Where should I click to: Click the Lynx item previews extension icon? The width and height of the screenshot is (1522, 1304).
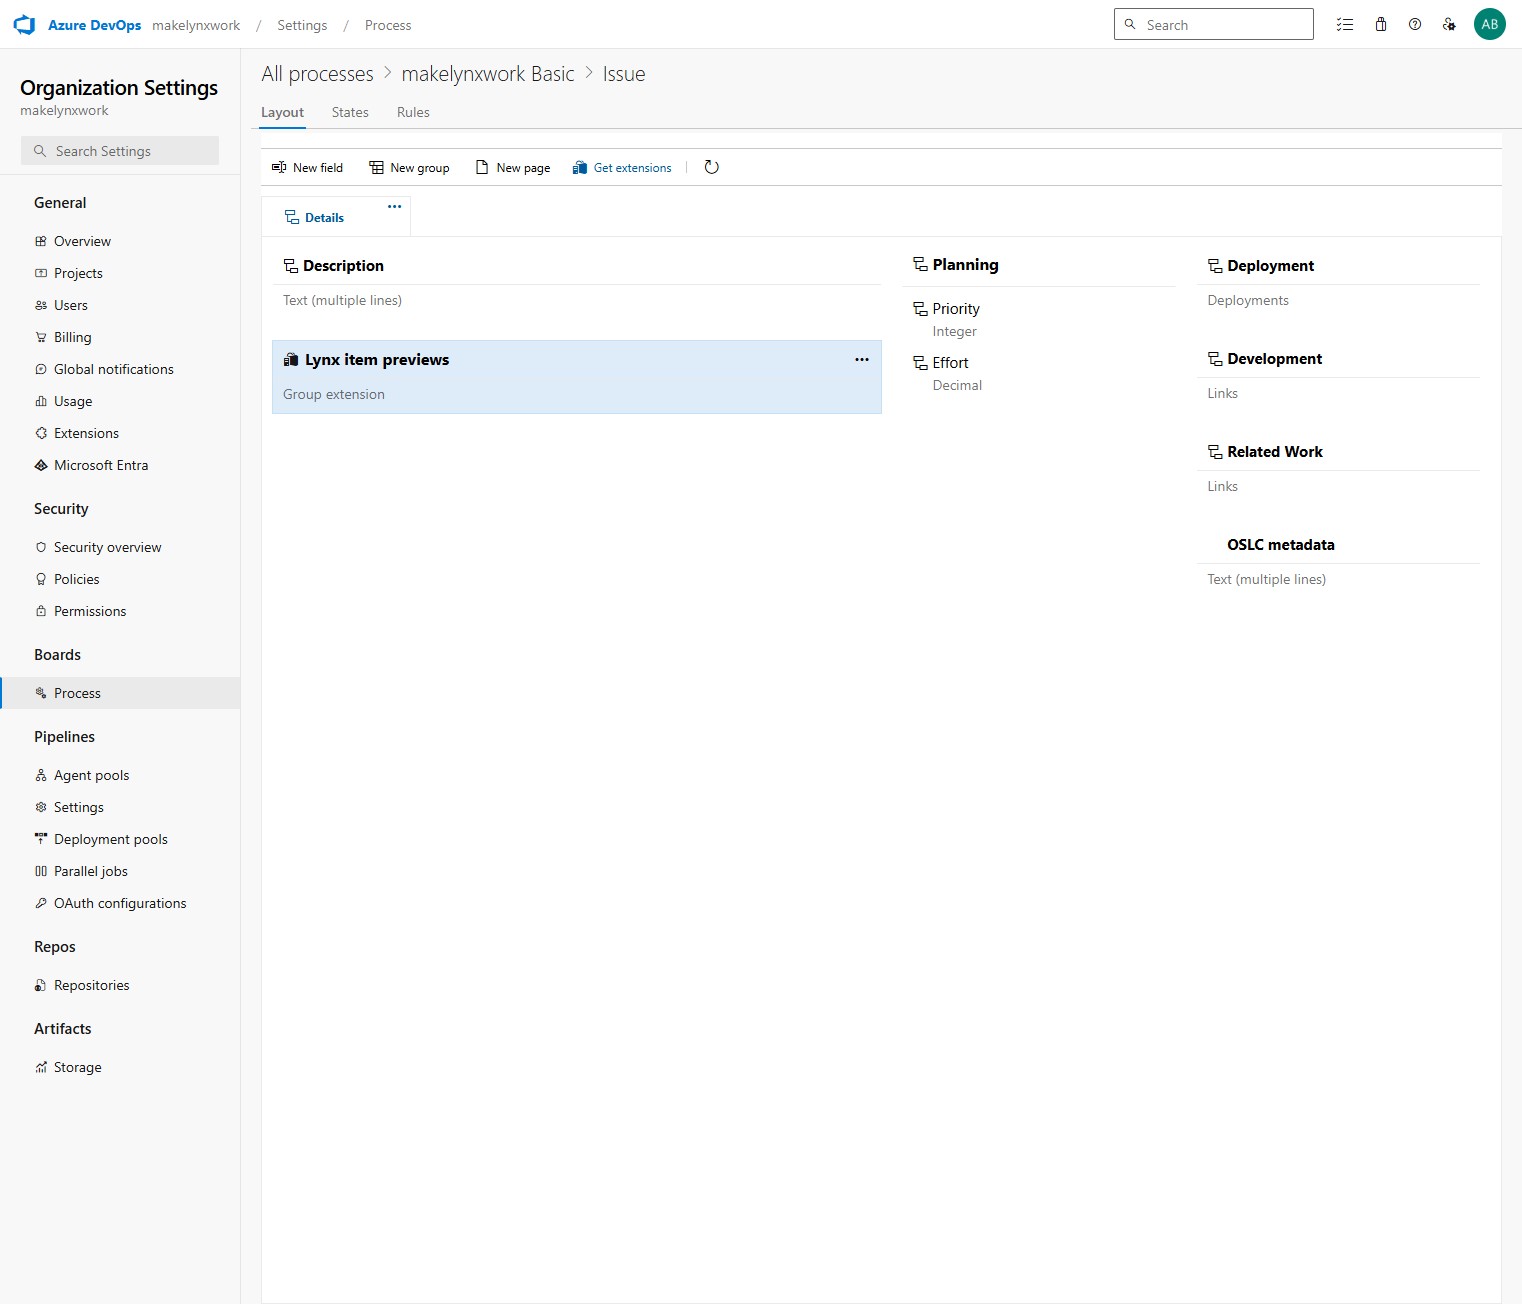[291, 360]
